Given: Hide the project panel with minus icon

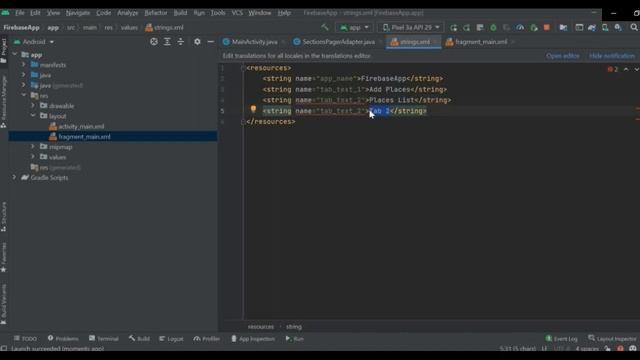Looking at the screenshot, I should click(x=211, y=42).
